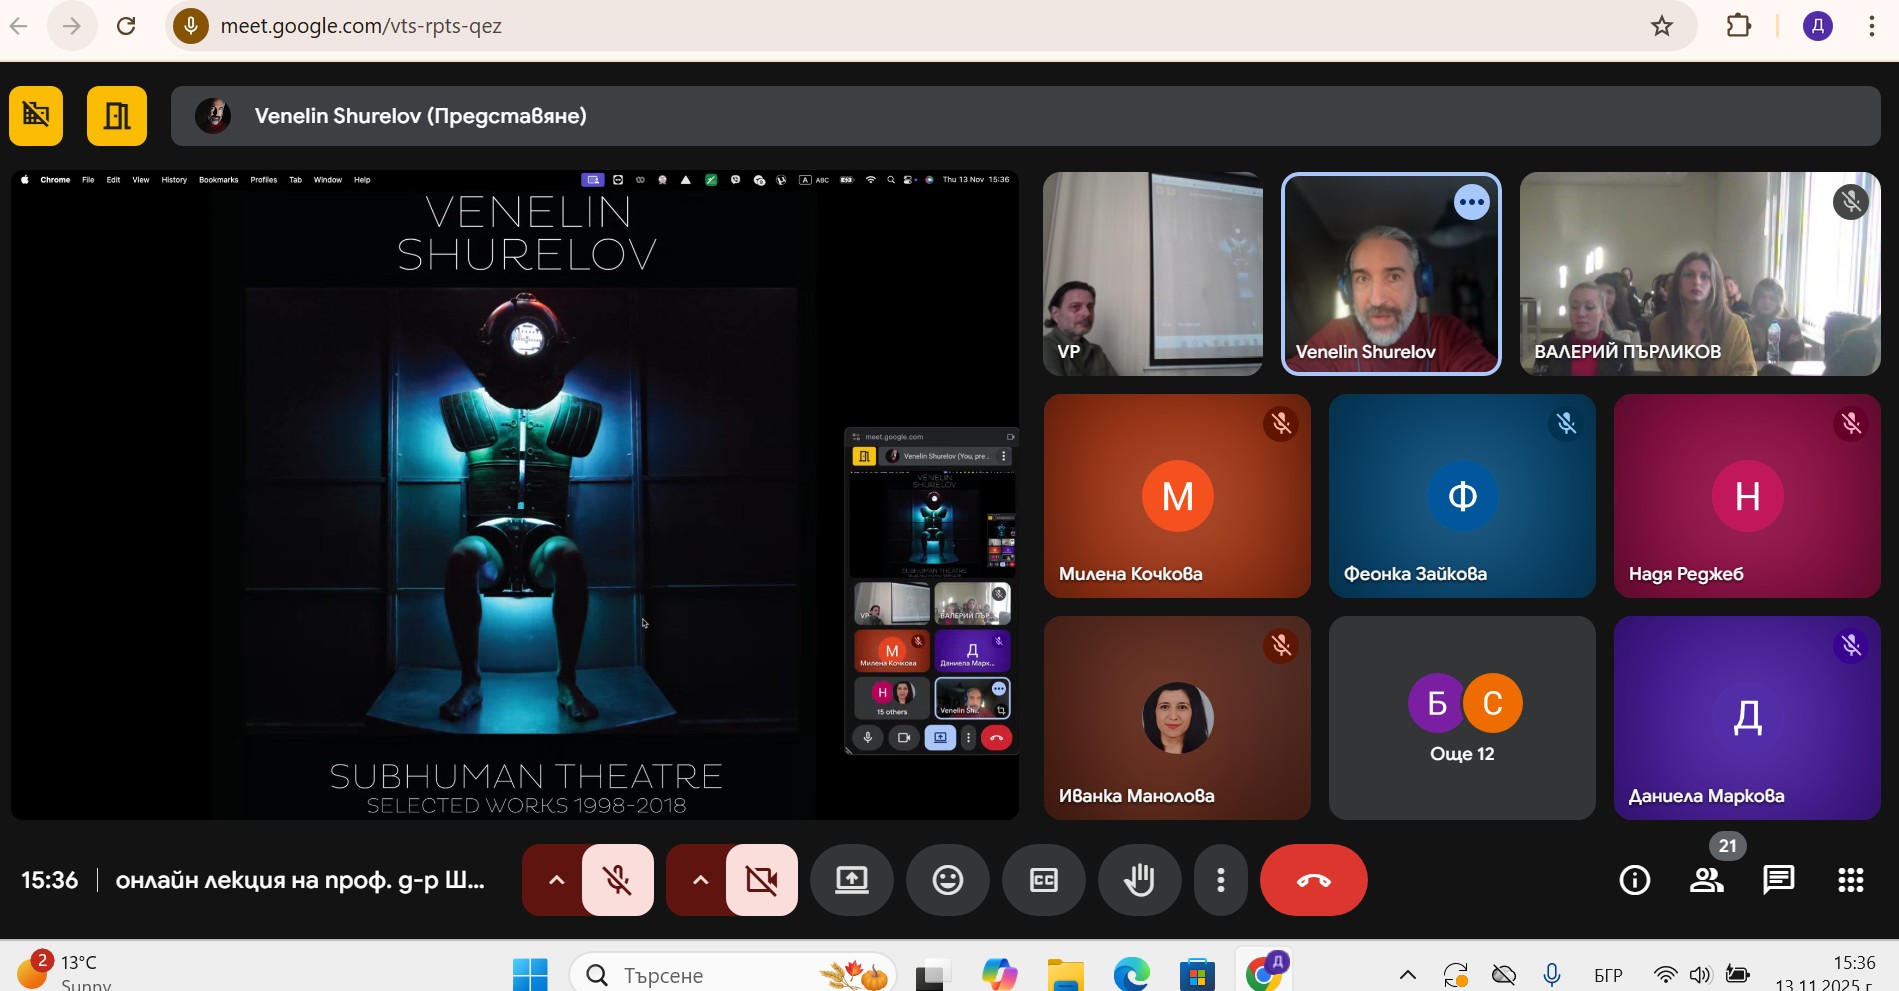Image resolution: width=1899 pixels, height=991 pixels.
Task: Expand video settings chevron beside camera
Action: tap(700, 880)
